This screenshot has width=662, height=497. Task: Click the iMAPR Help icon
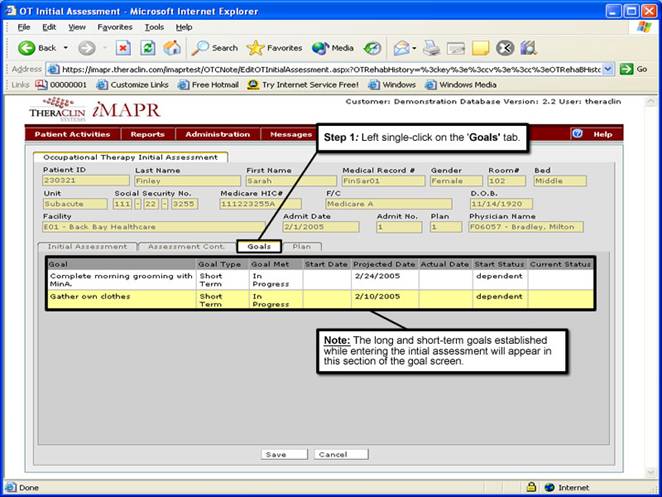click(577, 134)
